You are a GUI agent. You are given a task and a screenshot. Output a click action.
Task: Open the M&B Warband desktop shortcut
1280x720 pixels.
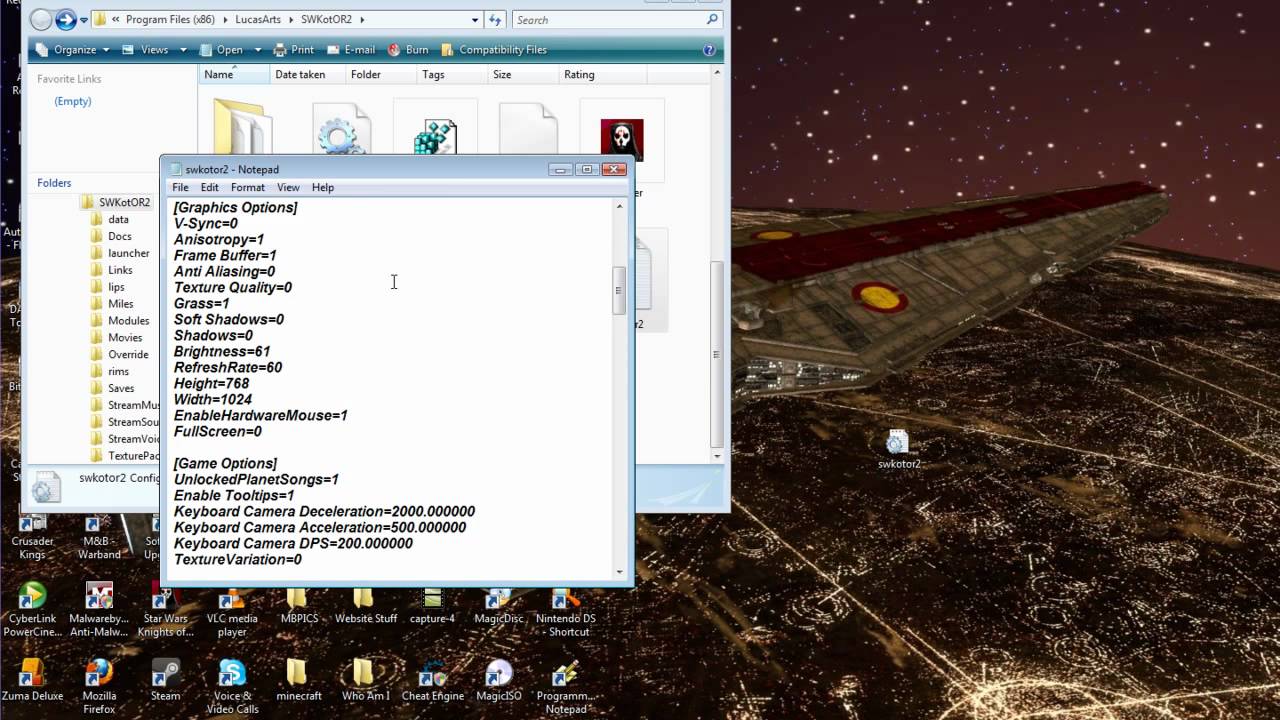pos(99,538)
